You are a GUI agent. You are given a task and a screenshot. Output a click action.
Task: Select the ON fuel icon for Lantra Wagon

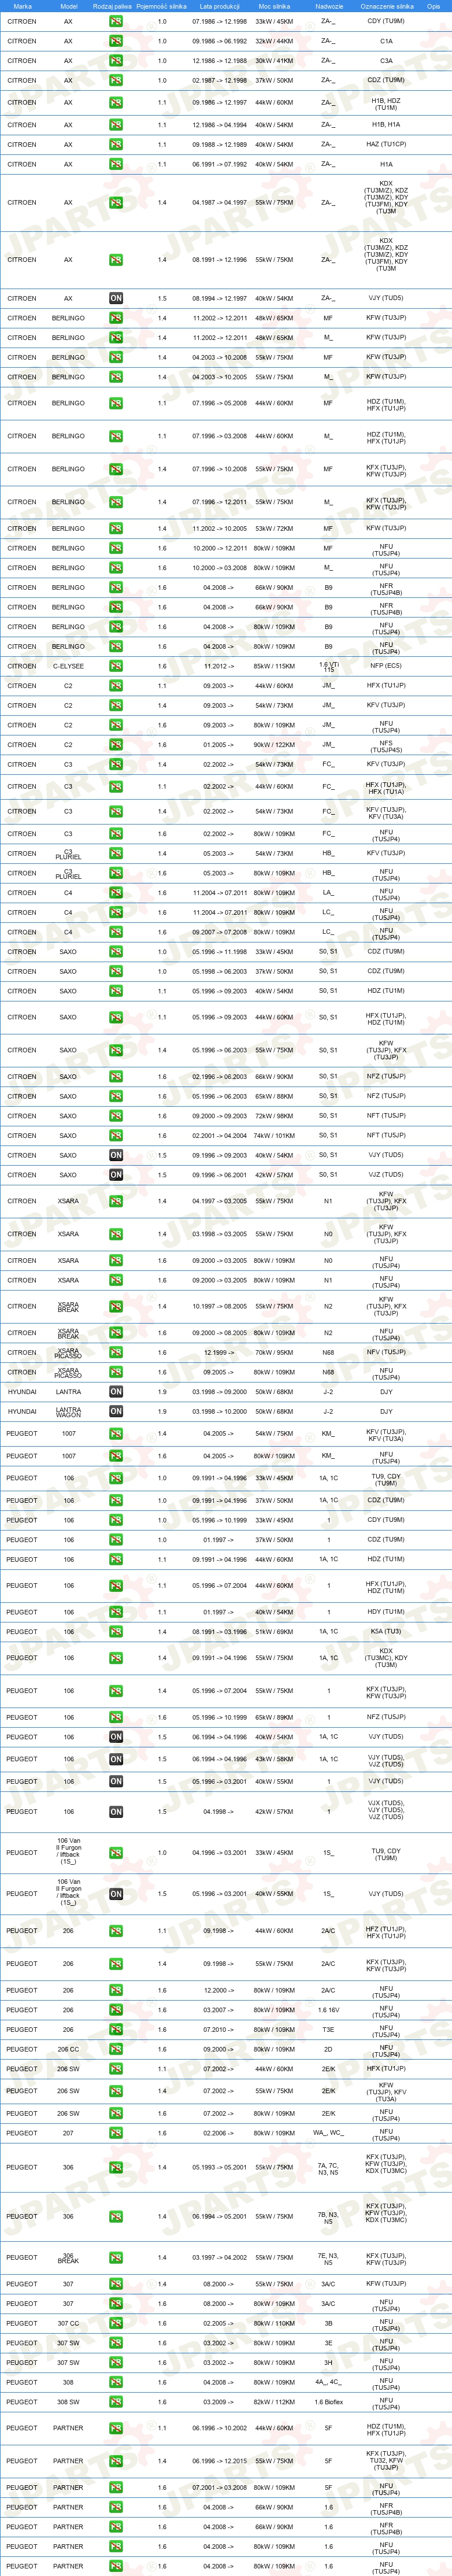point(116,1411)
